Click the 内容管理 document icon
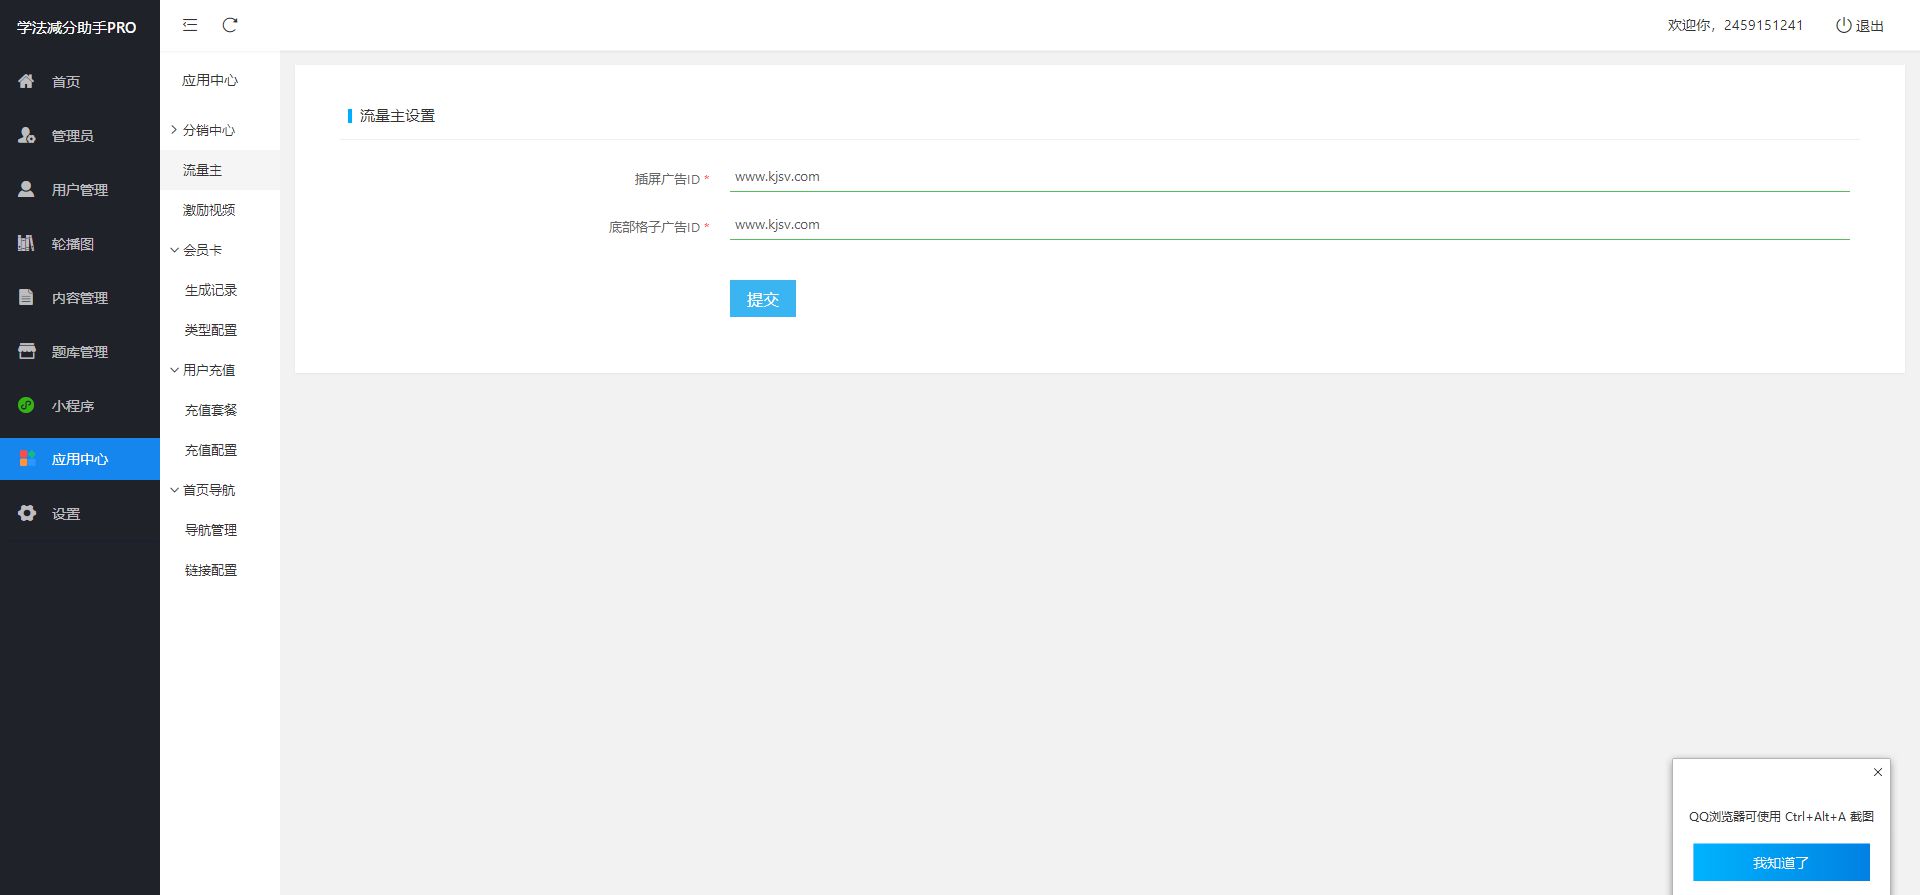The image size is (1920, 895). [26, 297]
